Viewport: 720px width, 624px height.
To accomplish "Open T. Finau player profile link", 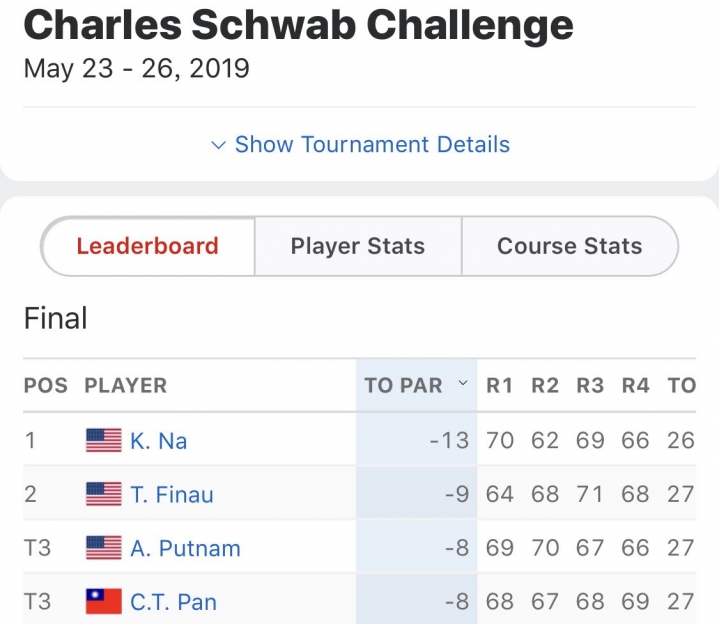I will [171, 494].
